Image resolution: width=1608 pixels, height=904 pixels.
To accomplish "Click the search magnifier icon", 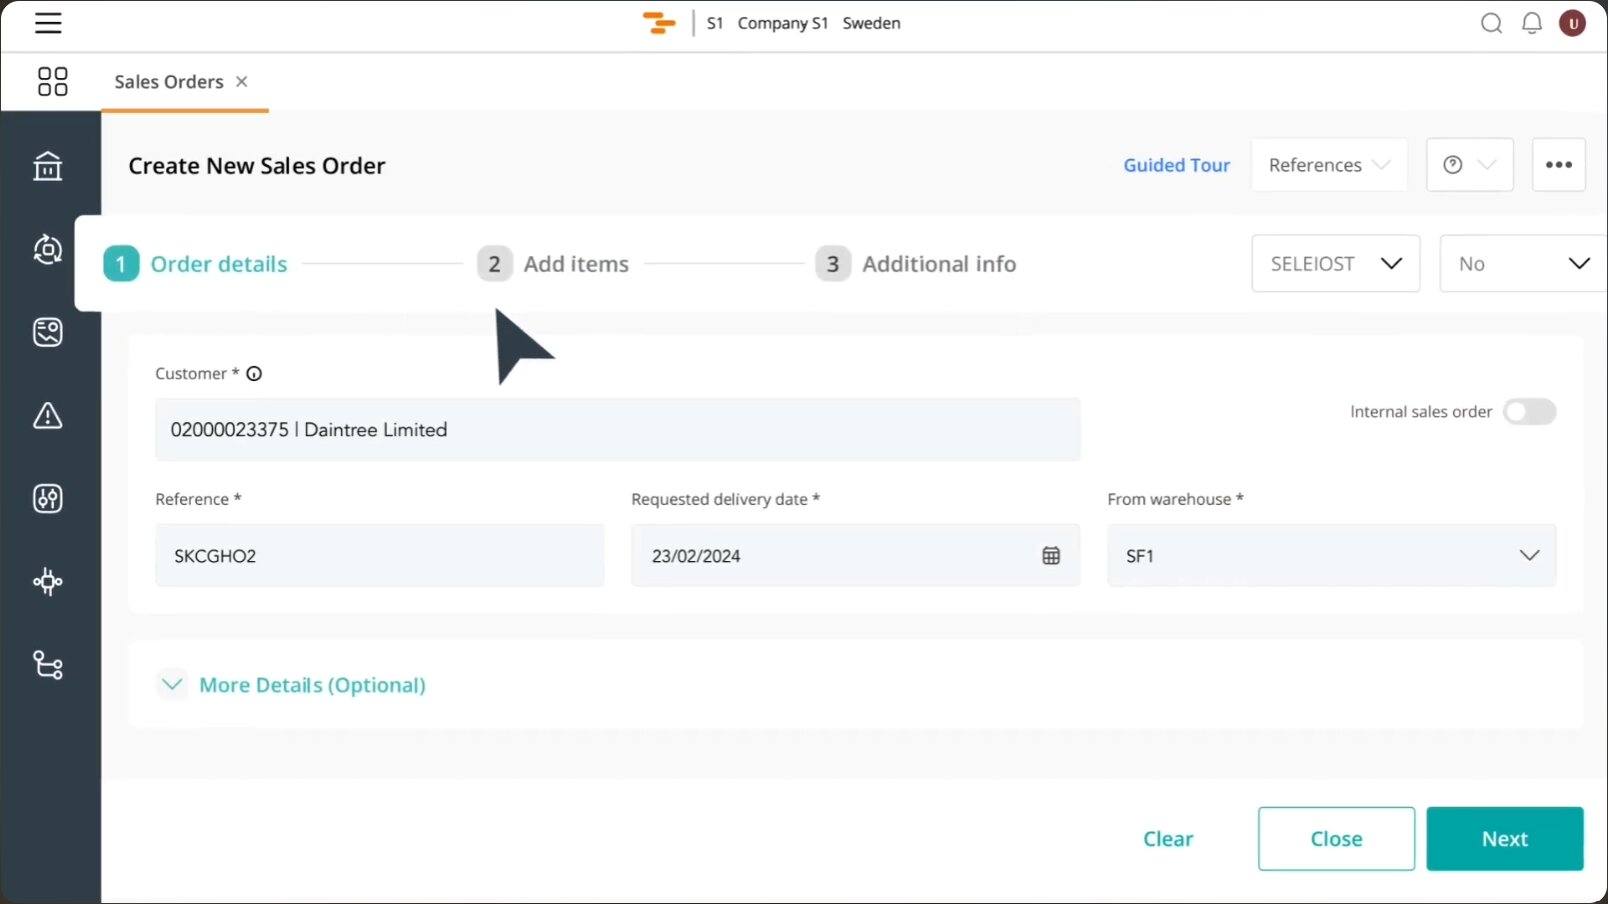I will click(1491, 23).
